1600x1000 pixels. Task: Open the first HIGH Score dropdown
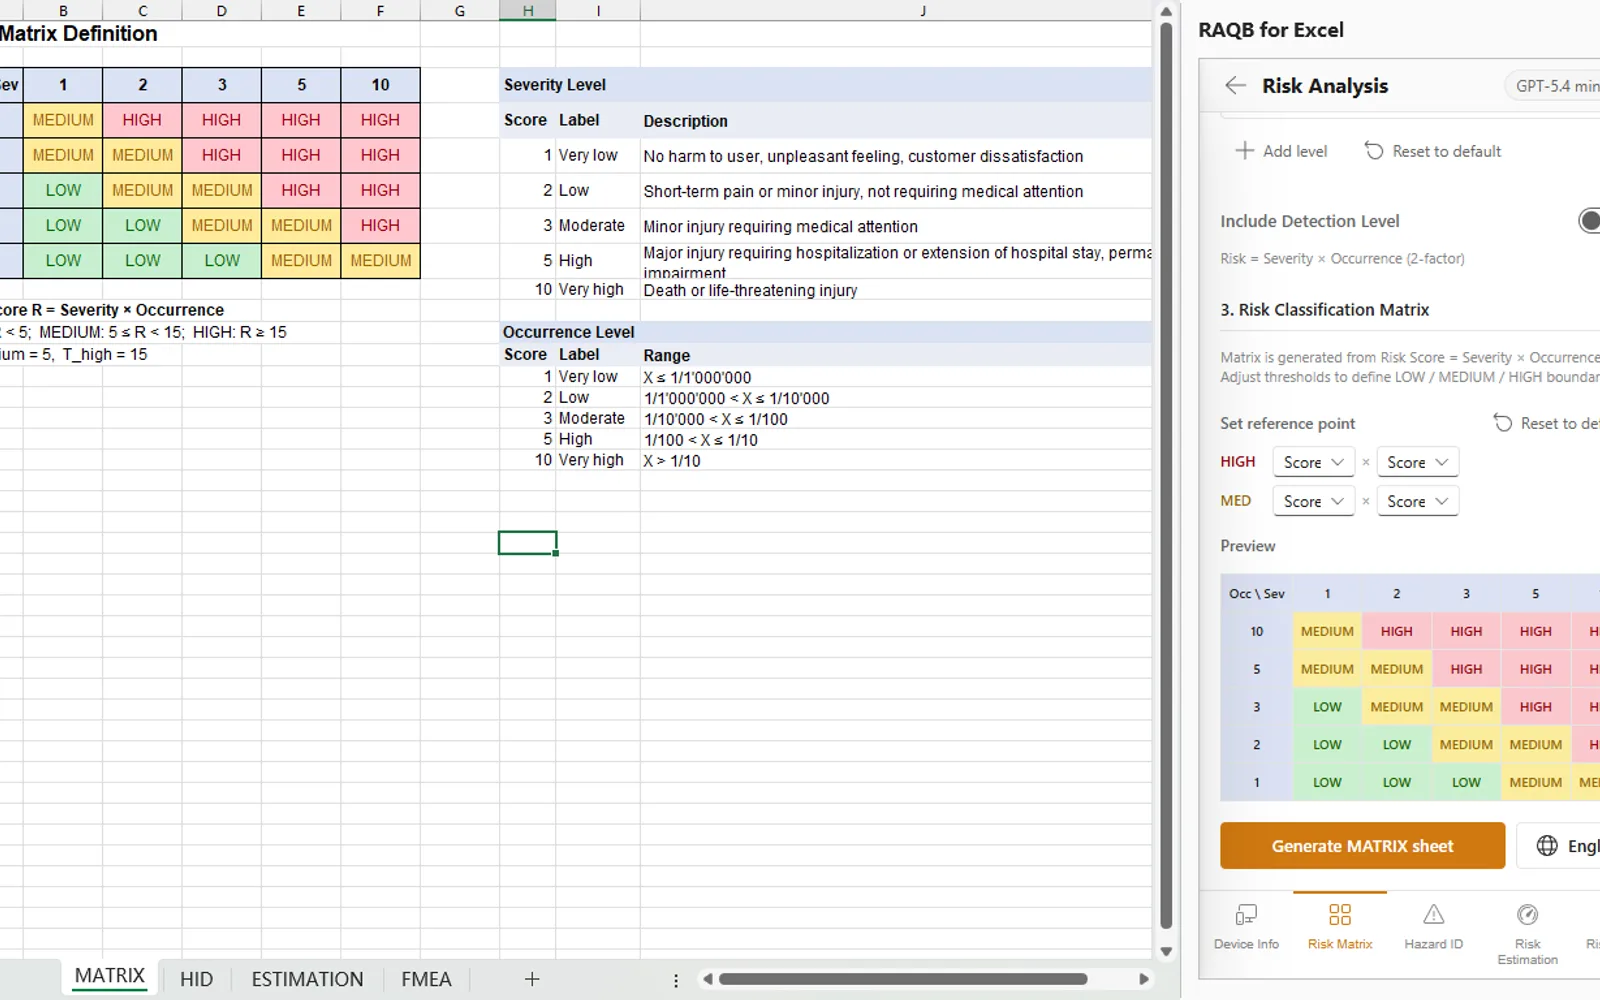click(x=1313, y=462)
